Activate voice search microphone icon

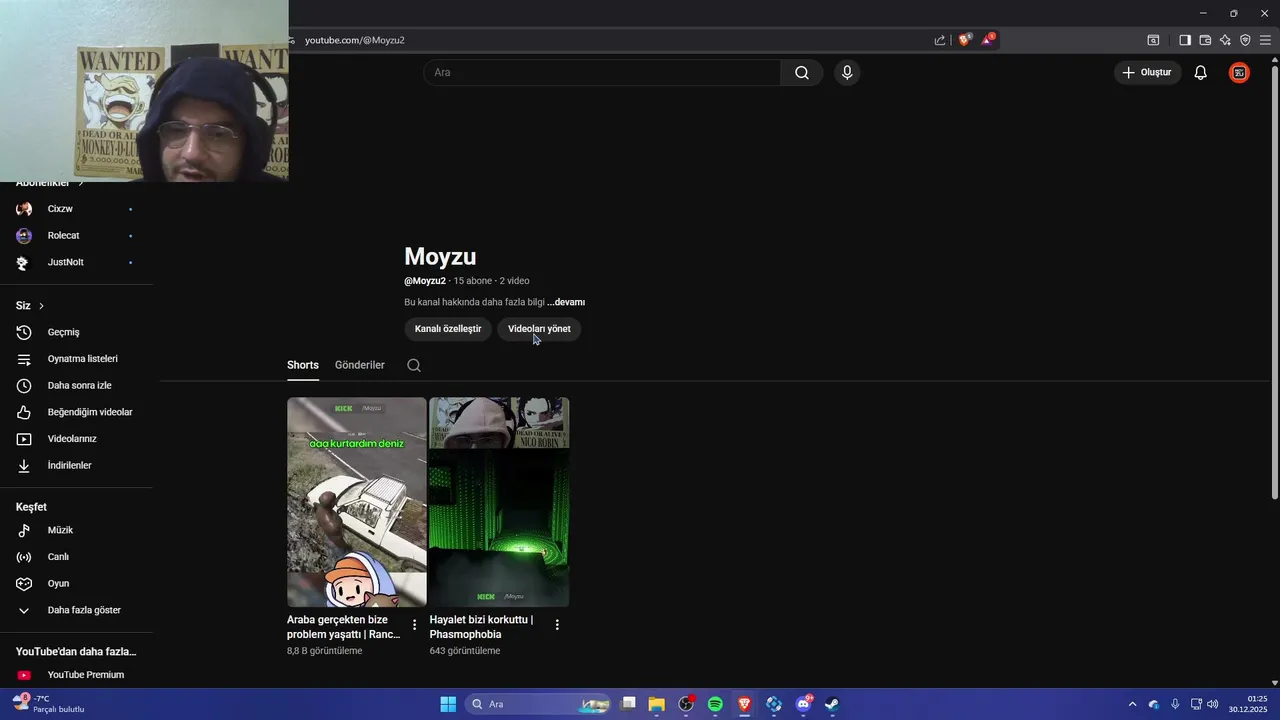click(x=847, y=73)
